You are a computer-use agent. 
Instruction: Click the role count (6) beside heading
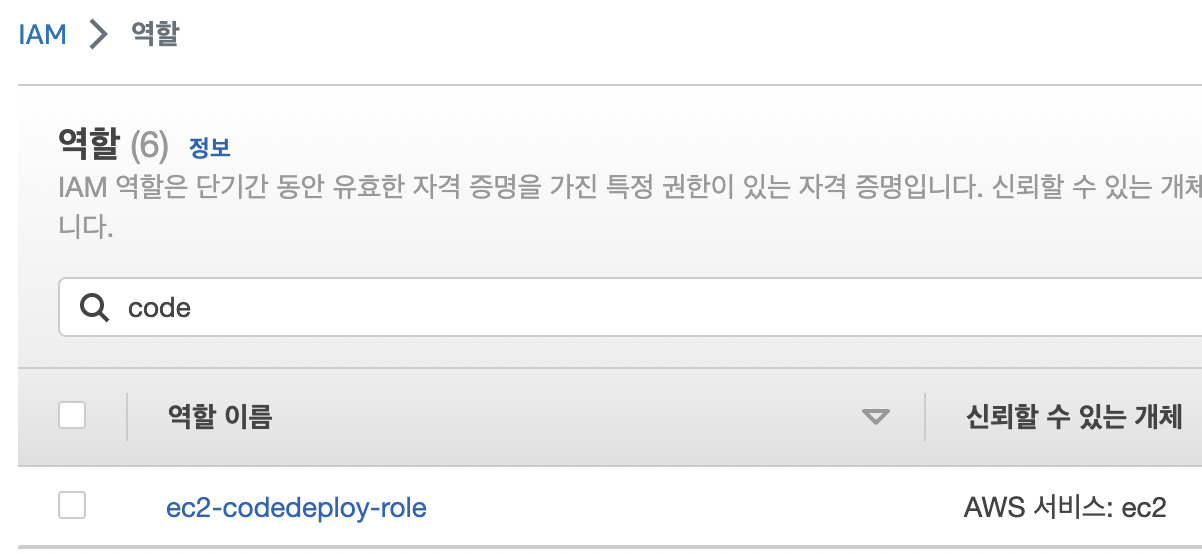tap(150, 147)
